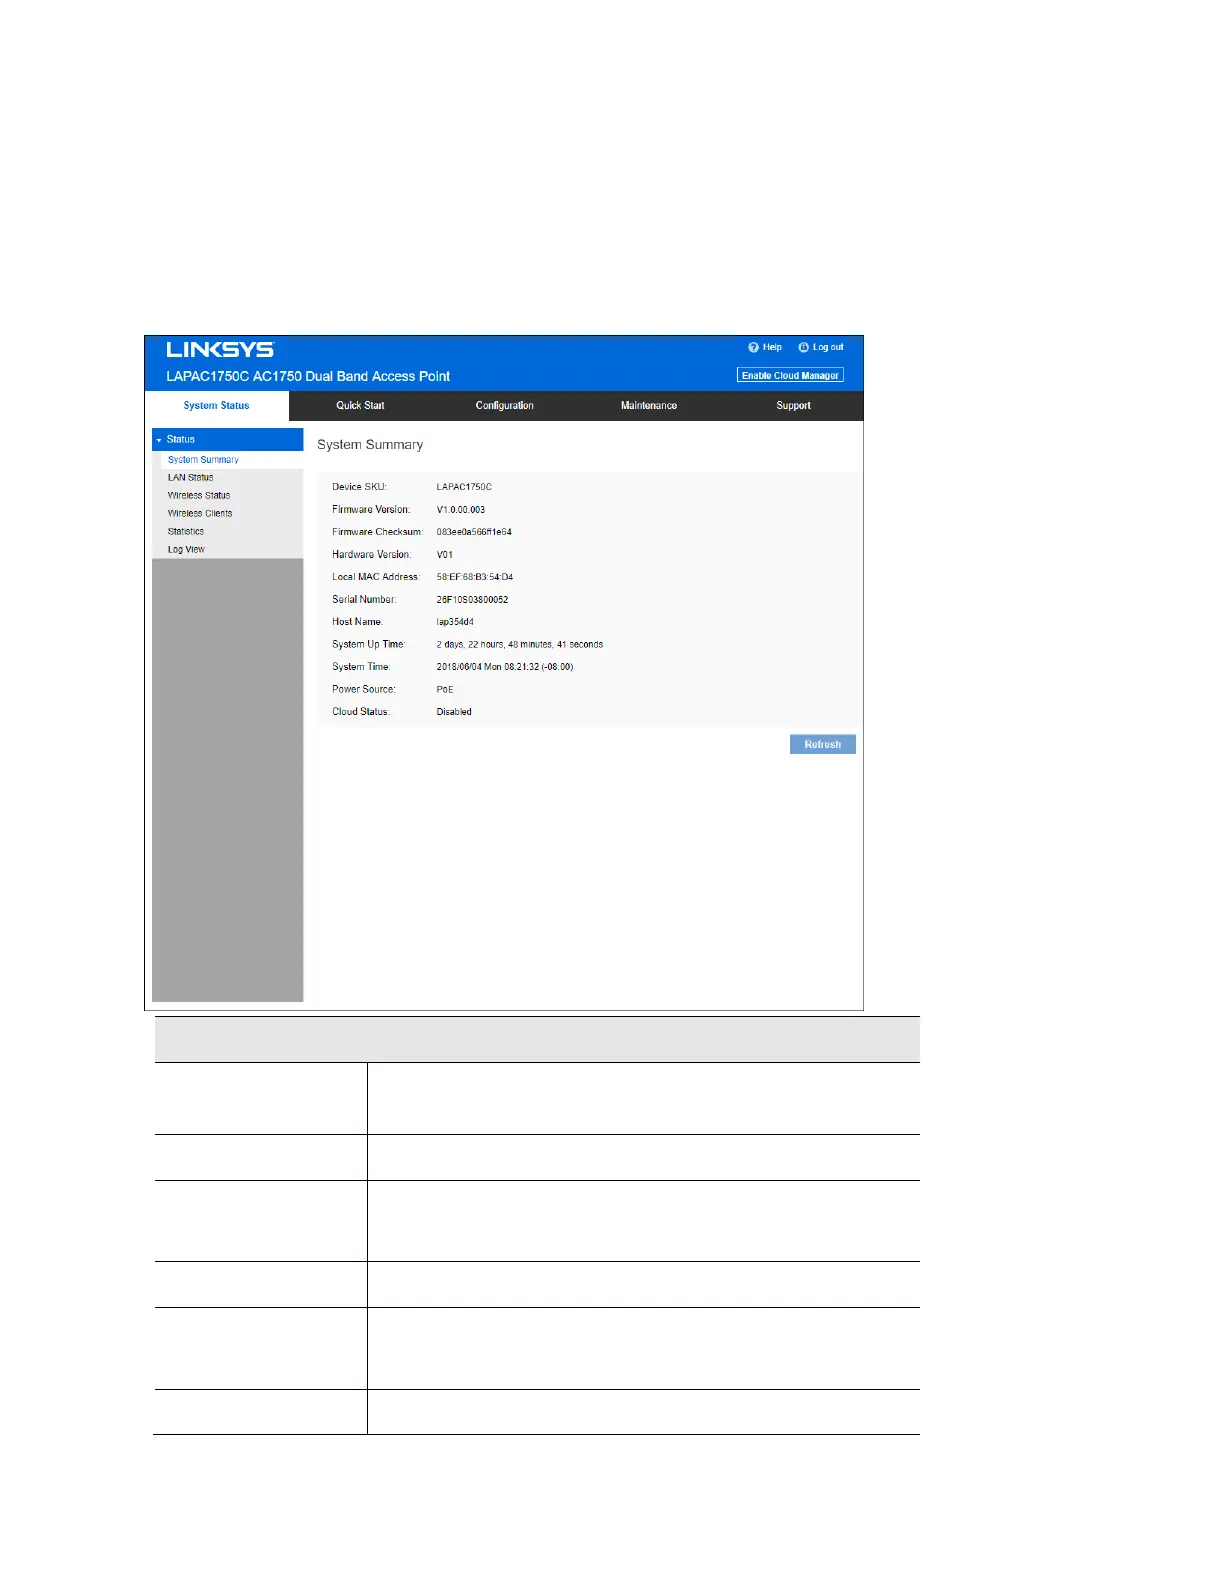The width and height of the screenshot is (1224, 1584).
Task: Click the Firmware Checksum label
Action: pos(378,532)
